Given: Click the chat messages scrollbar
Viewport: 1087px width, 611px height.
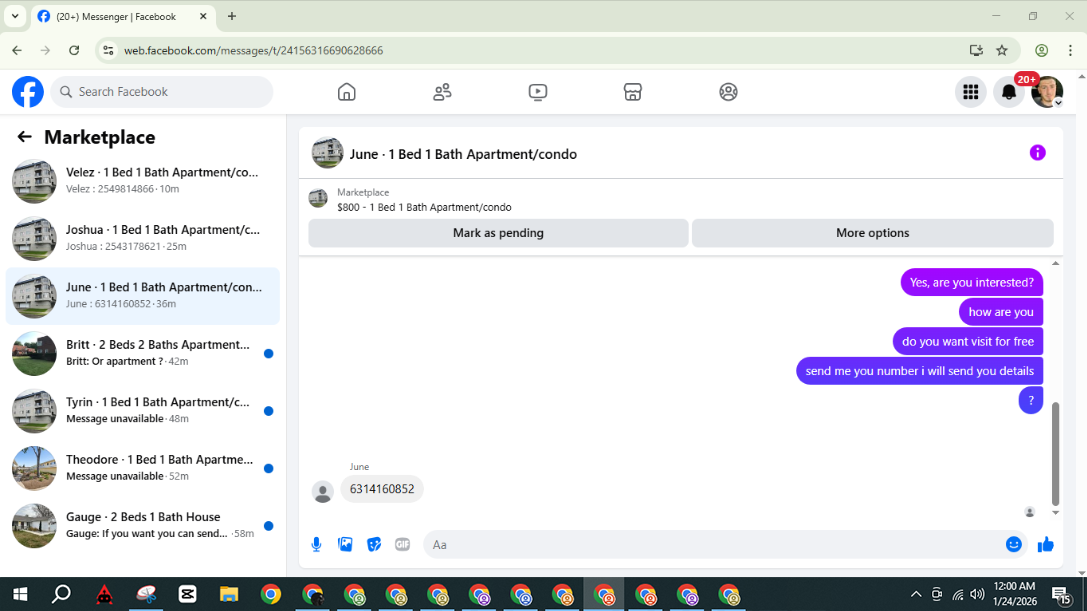Looking at the screenshot, I should [1055, 454].
